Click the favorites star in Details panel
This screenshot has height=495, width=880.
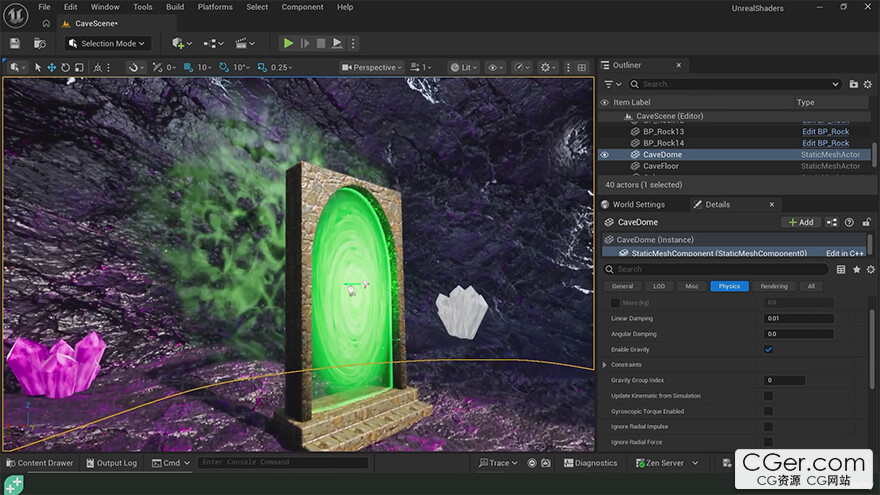click(x=856, y=269)
